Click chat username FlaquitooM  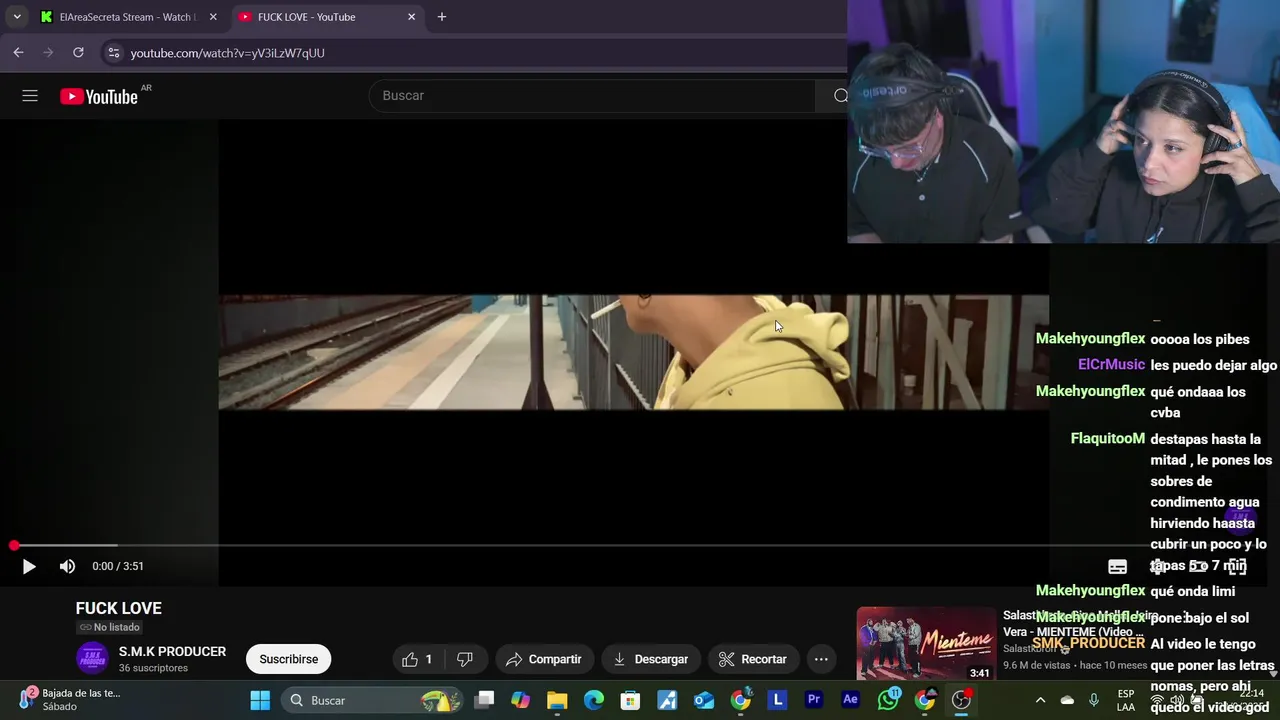[1108, 438]
